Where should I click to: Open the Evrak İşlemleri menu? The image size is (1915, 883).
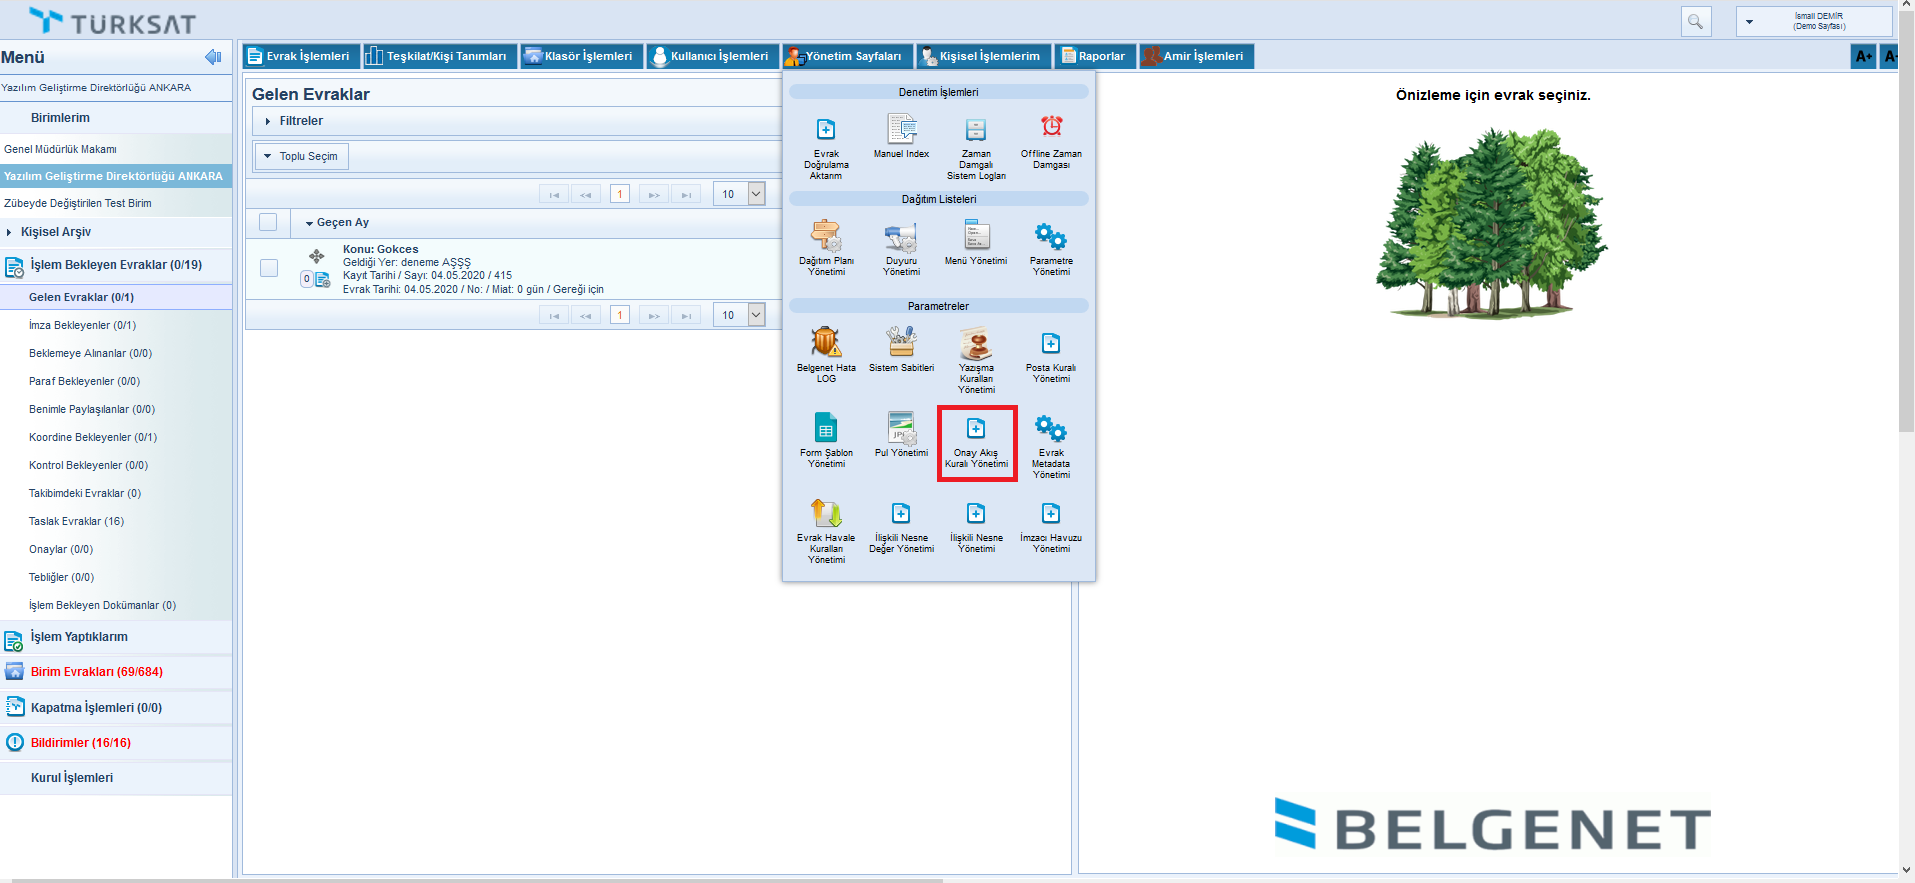click(298, 56)
